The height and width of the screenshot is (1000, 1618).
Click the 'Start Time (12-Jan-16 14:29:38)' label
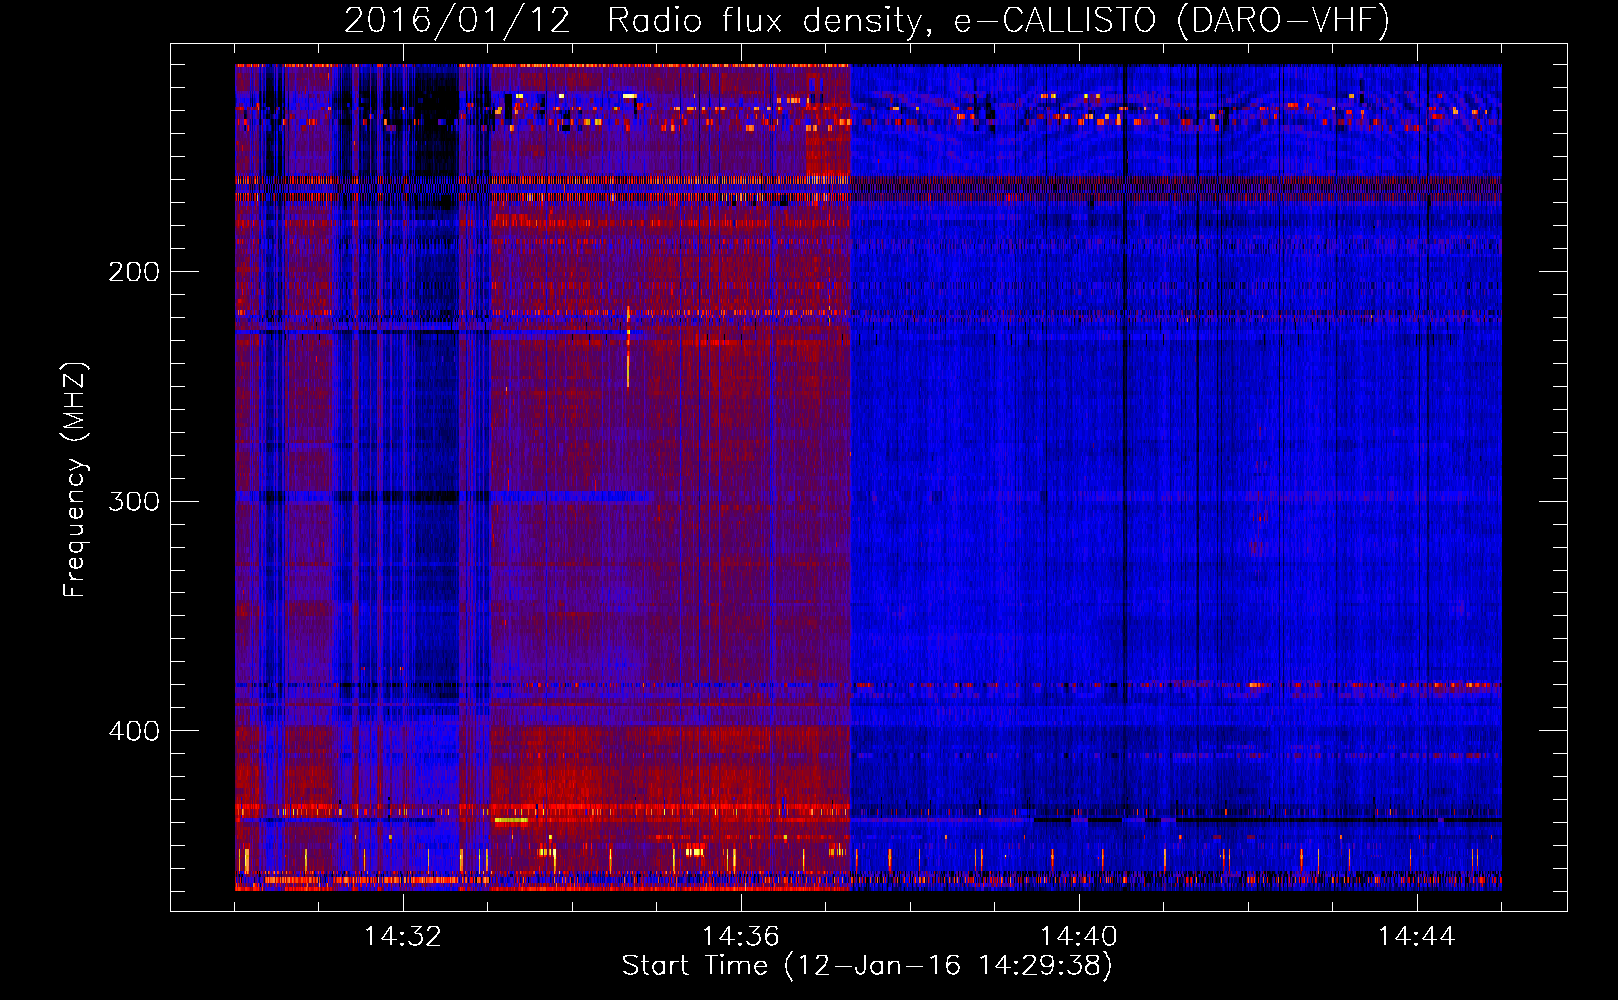(x=867, y=966)
